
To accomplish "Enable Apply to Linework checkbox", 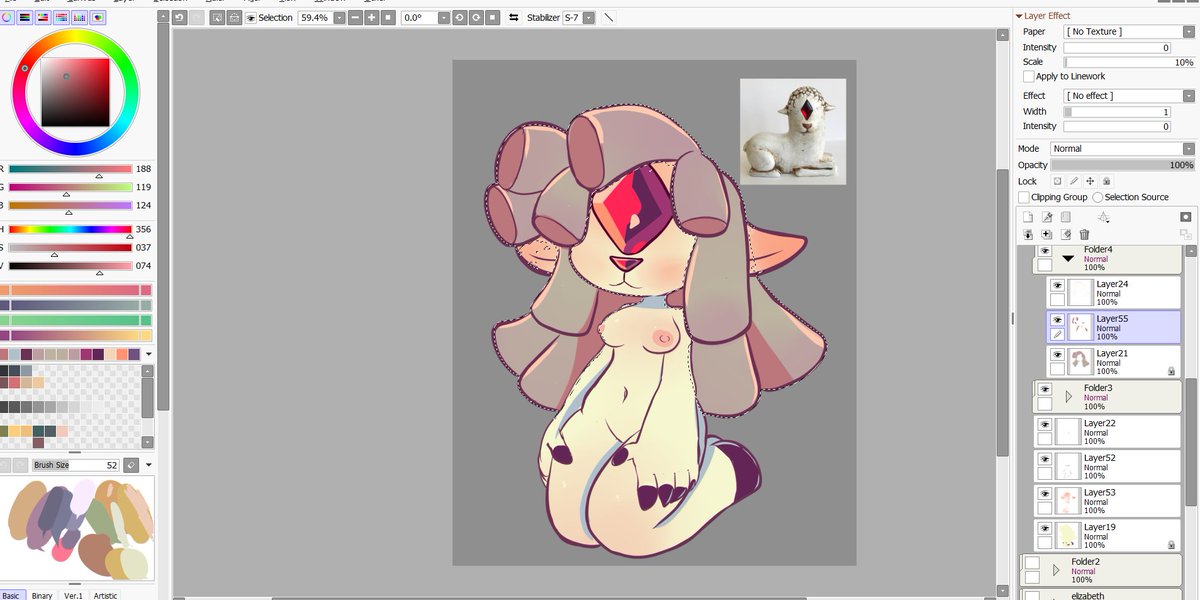I will (x=1028, y=76).
